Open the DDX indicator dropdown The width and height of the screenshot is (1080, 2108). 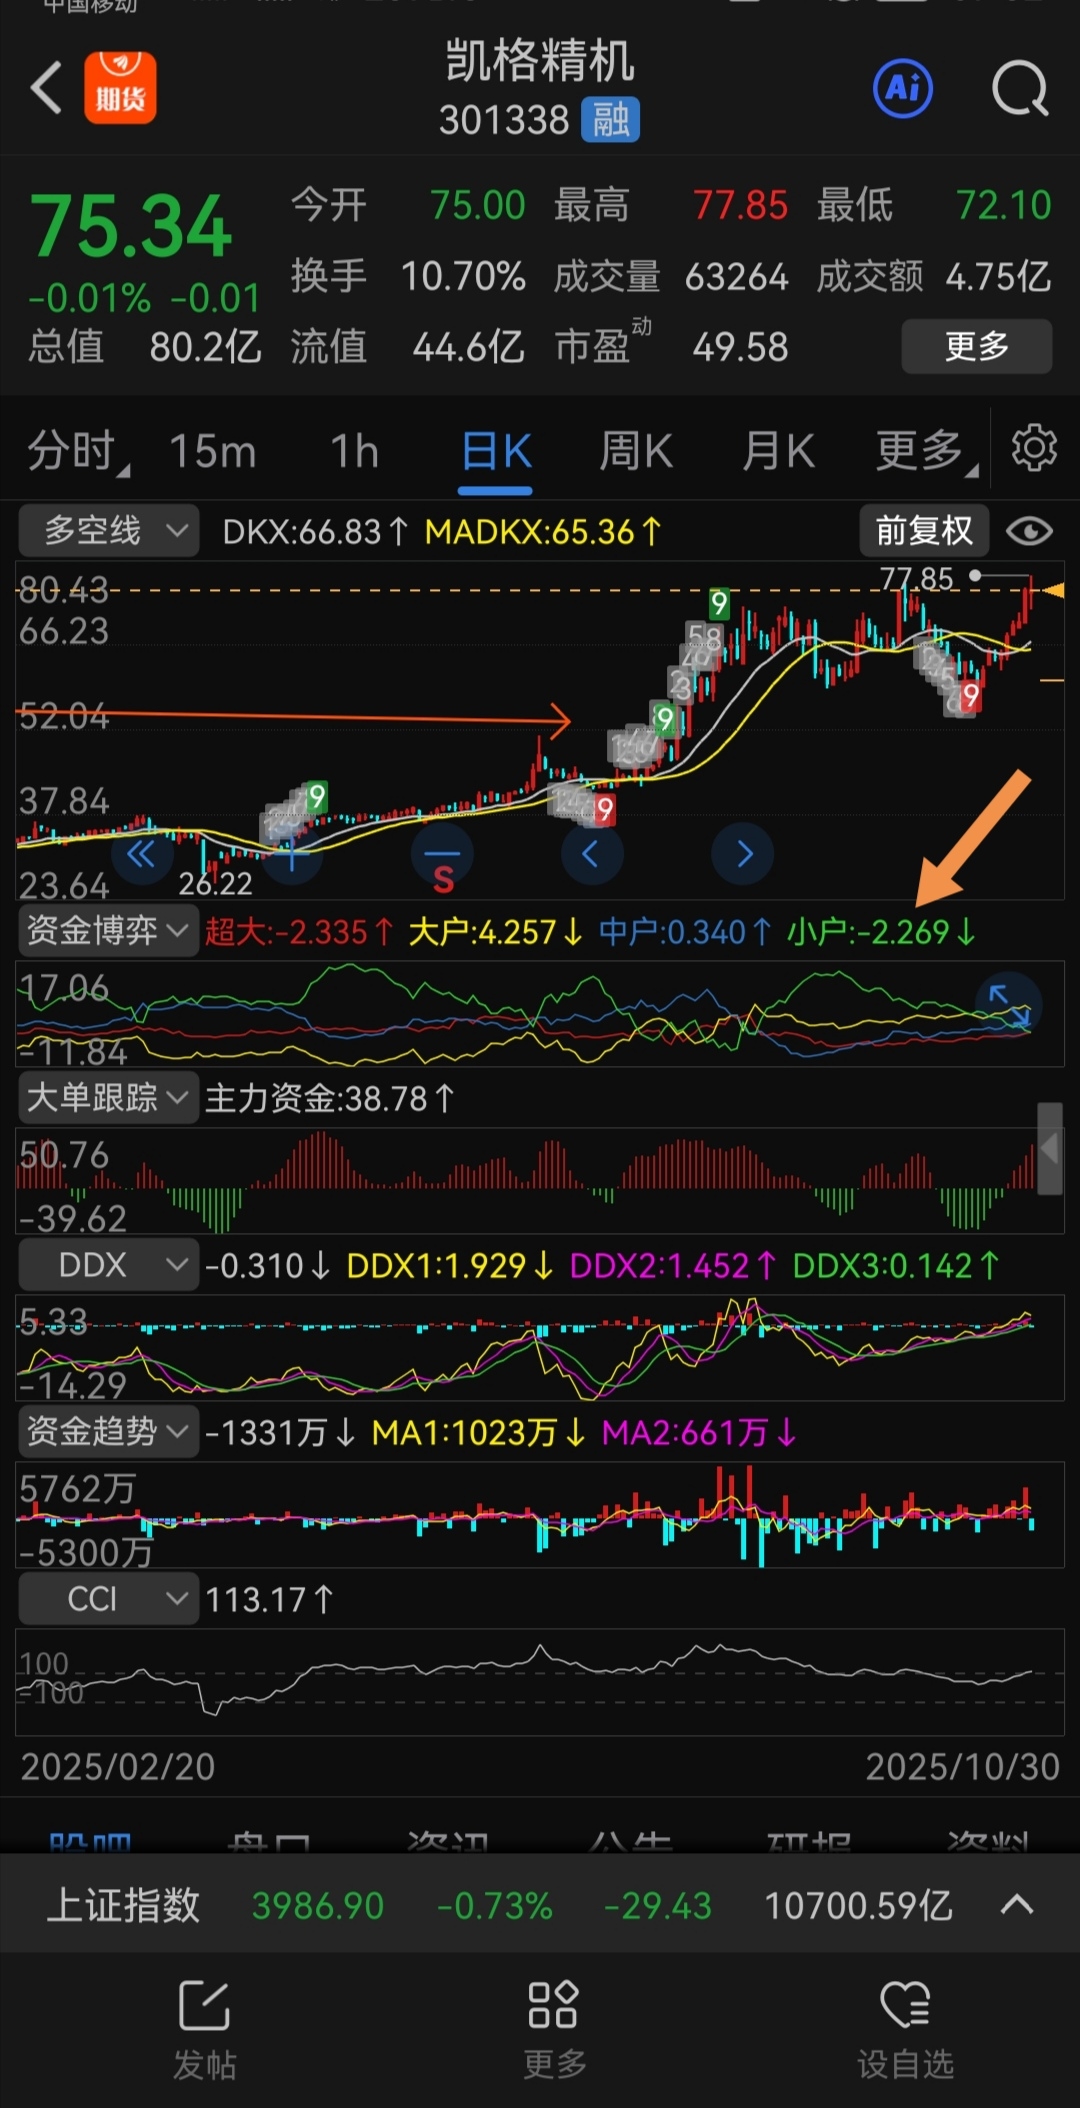109,1265
